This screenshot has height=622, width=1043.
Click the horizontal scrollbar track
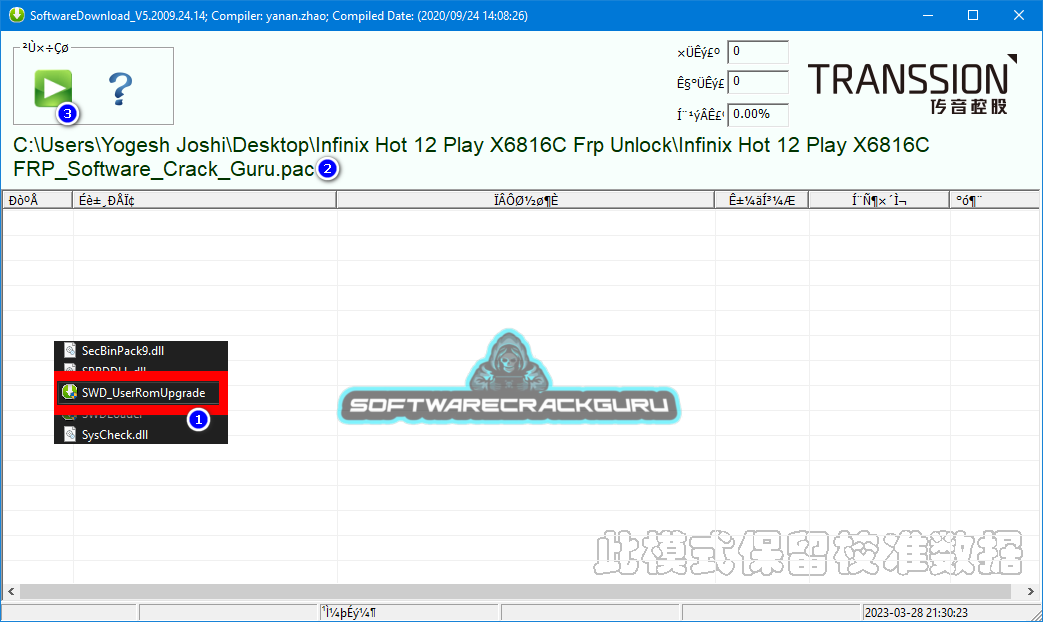516,591
